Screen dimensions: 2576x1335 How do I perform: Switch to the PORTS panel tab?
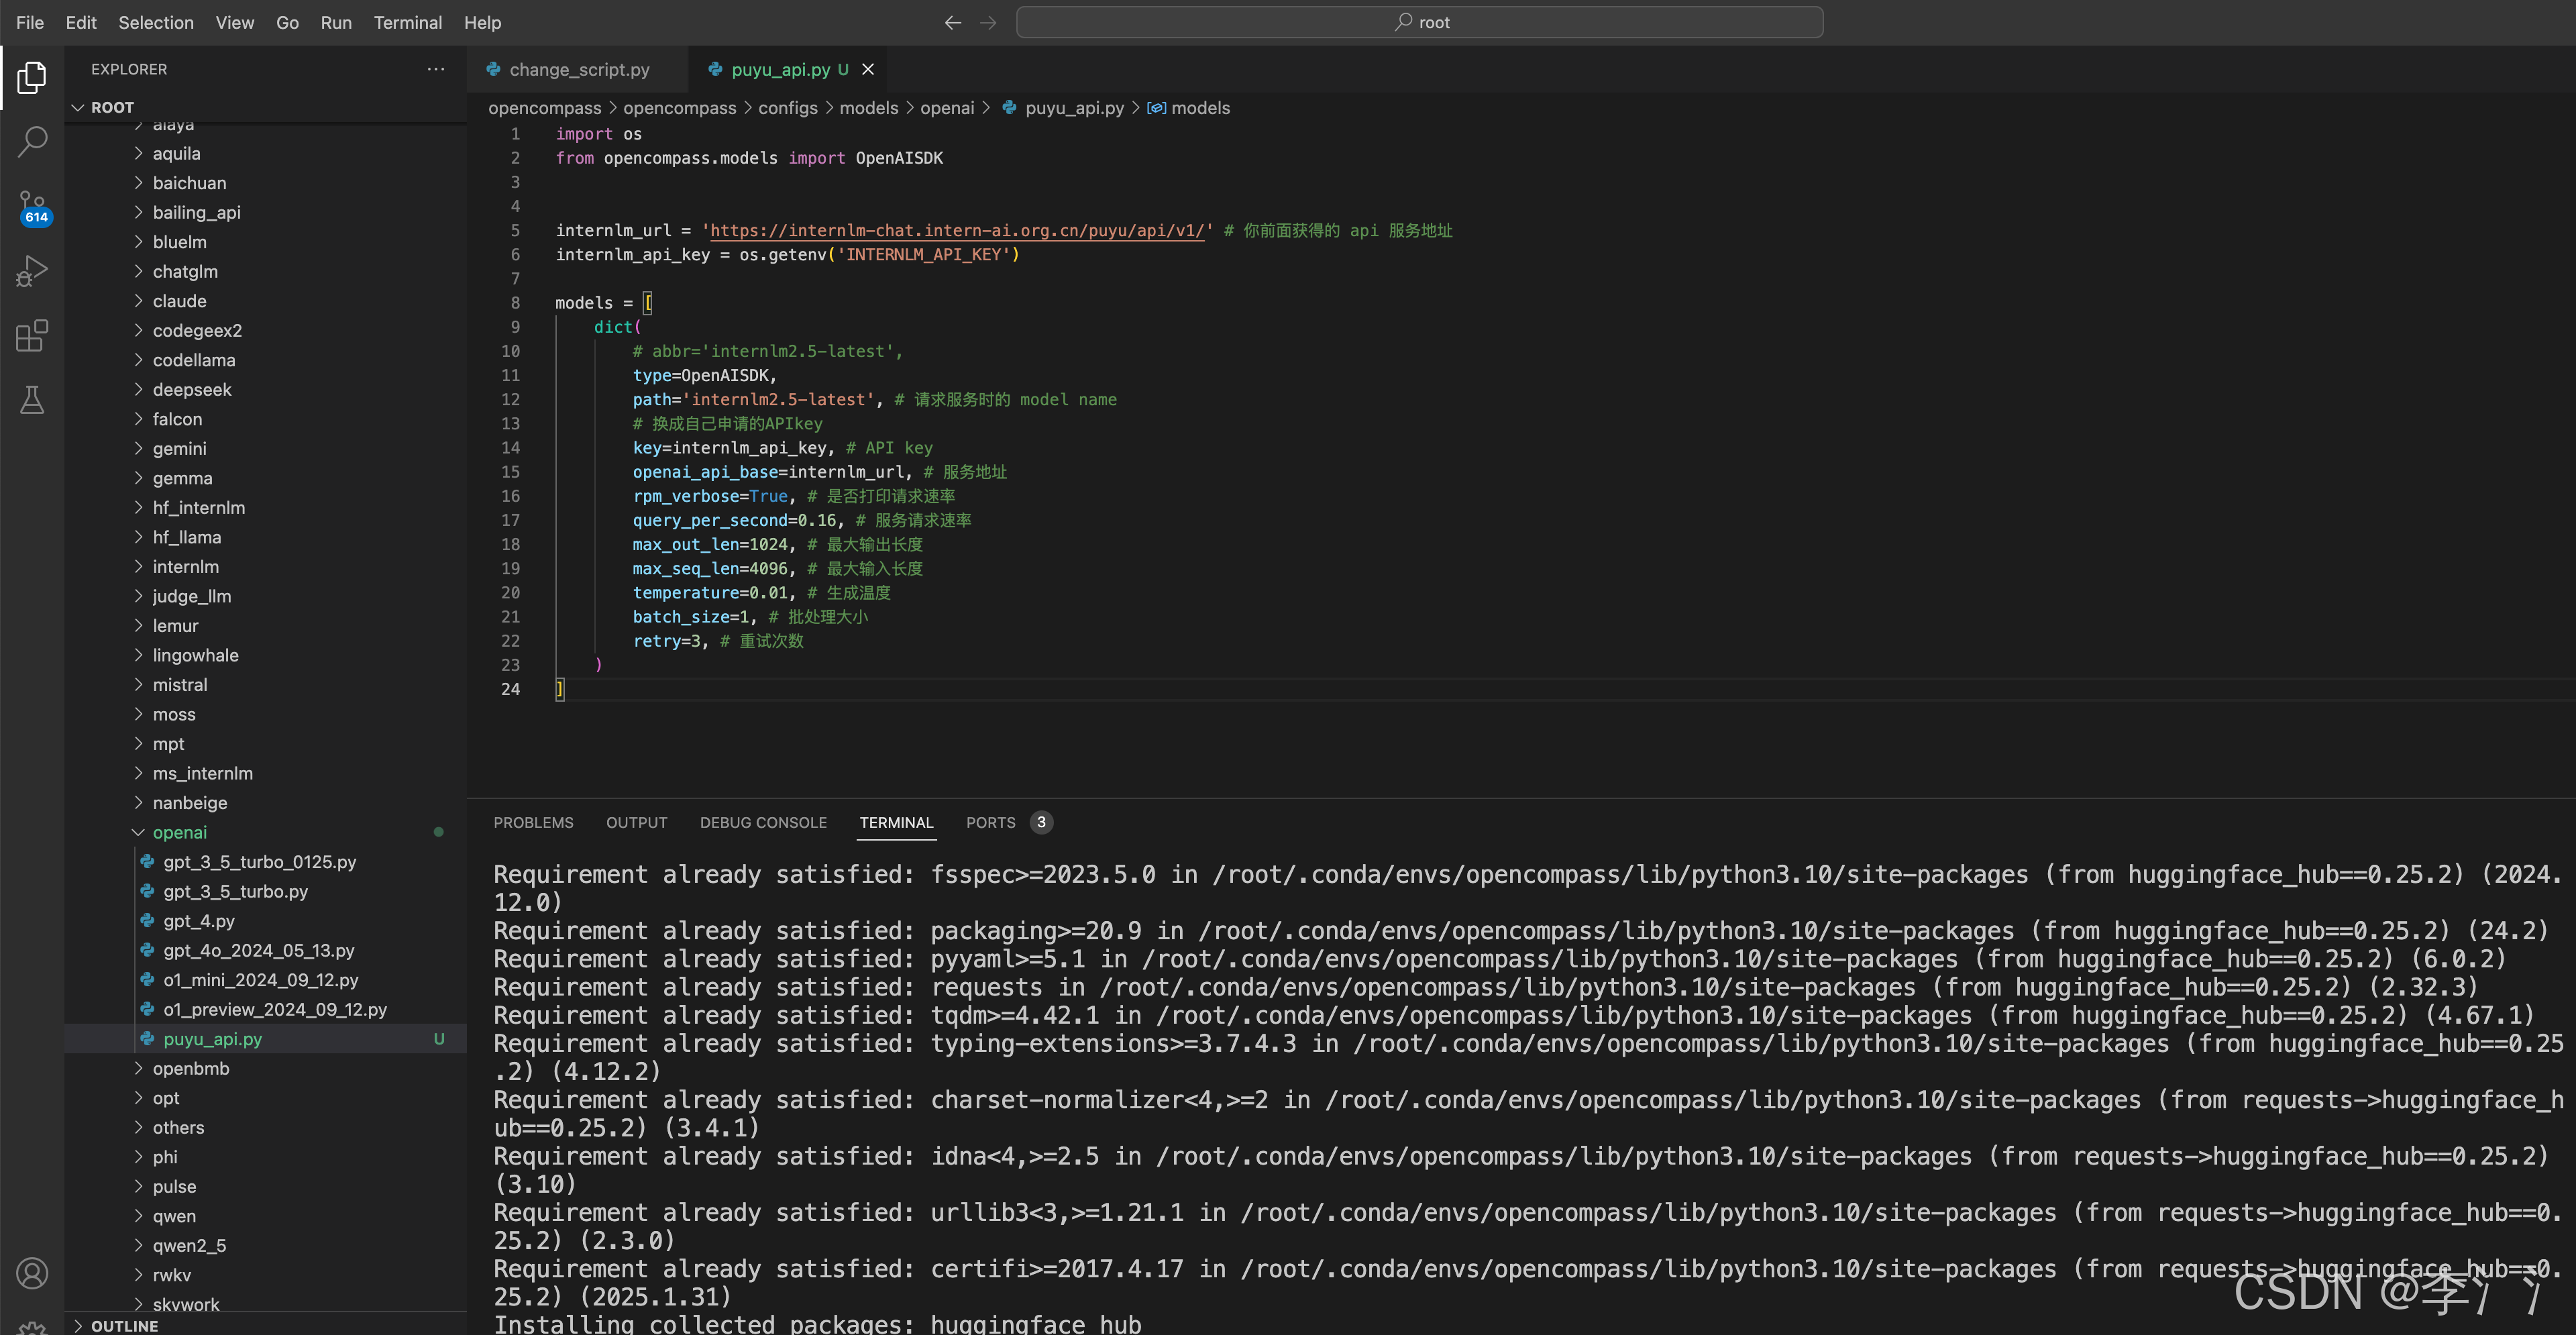989,822
